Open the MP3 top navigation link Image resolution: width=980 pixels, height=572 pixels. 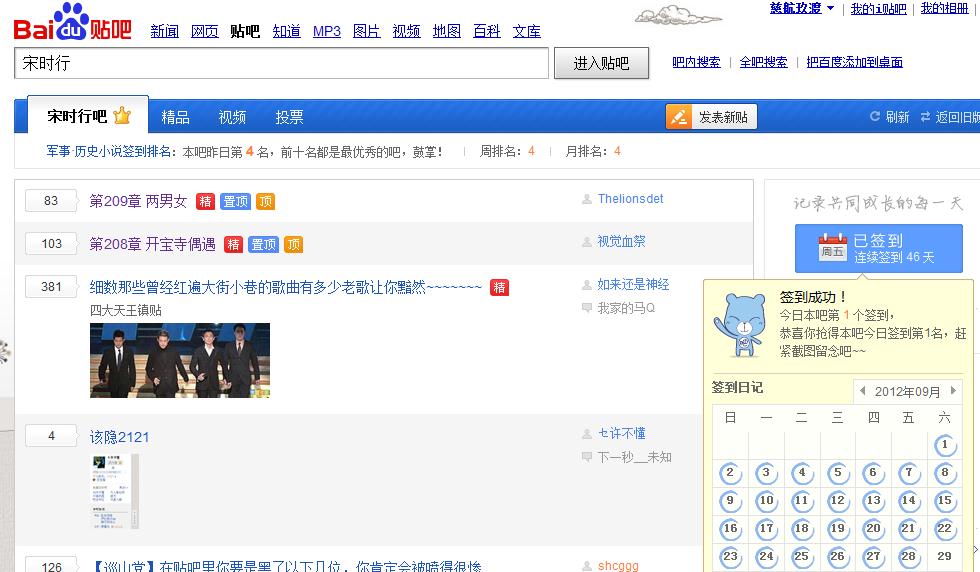coord(327,31)
